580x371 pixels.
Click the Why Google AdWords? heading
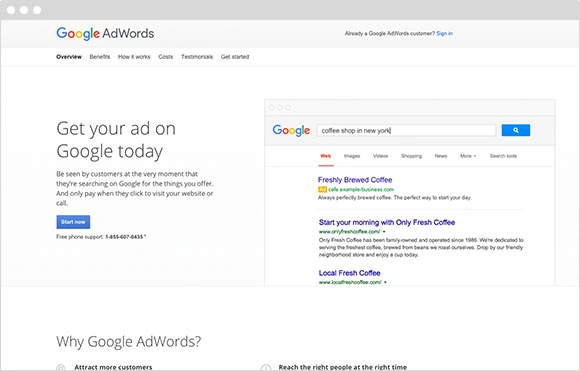[x=129, y=341]
